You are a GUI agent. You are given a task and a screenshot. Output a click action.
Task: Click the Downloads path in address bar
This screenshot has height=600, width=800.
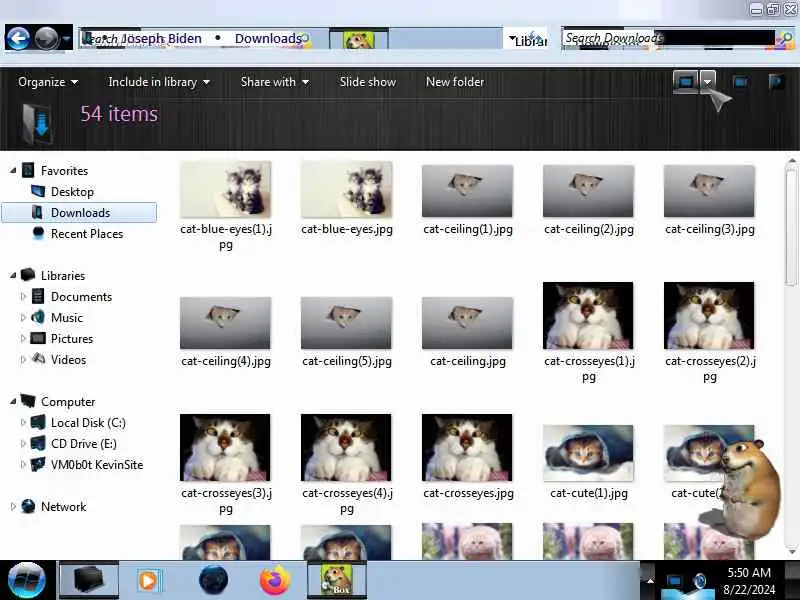coord(267,39)
